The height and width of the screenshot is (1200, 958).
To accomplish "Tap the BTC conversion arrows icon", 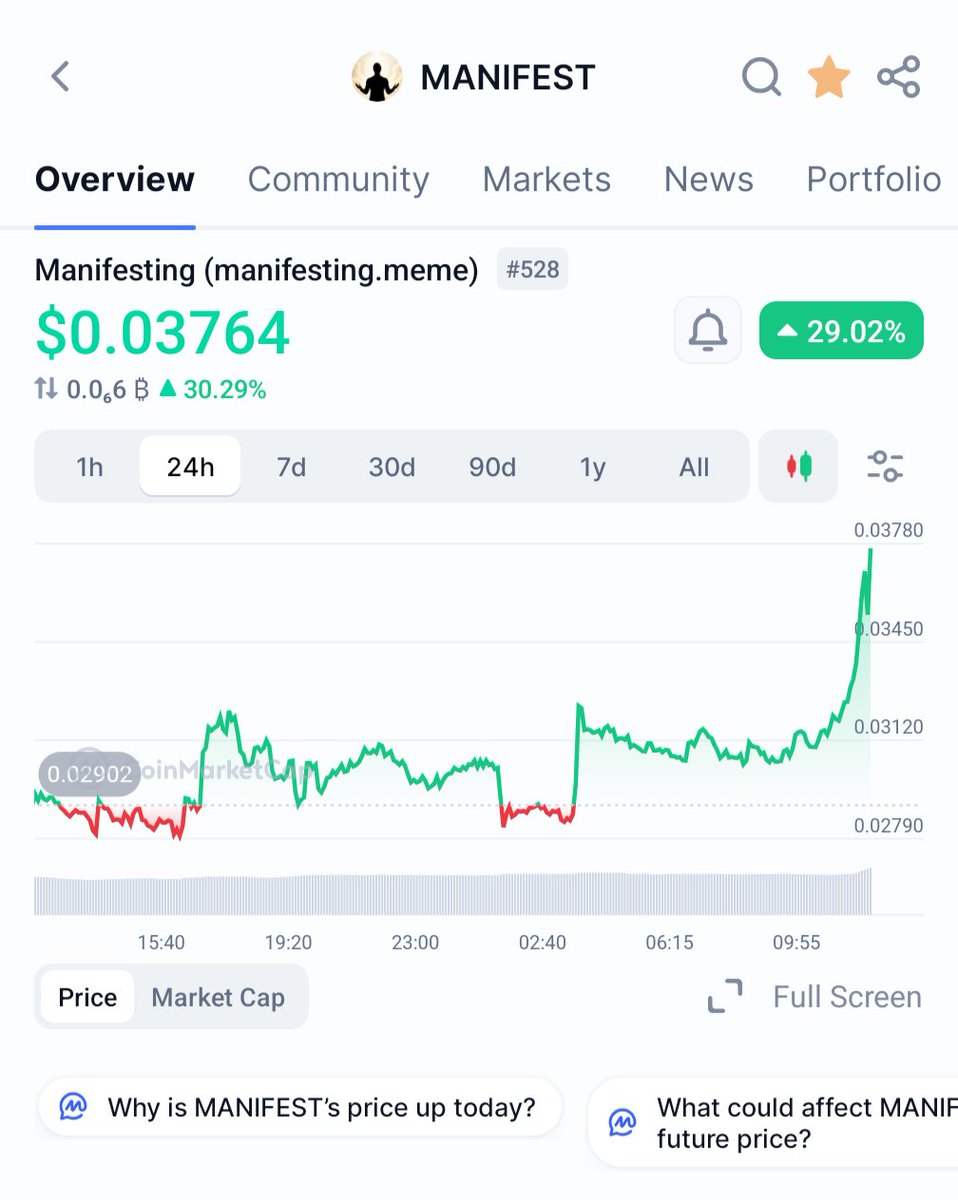I will point(46,389).
